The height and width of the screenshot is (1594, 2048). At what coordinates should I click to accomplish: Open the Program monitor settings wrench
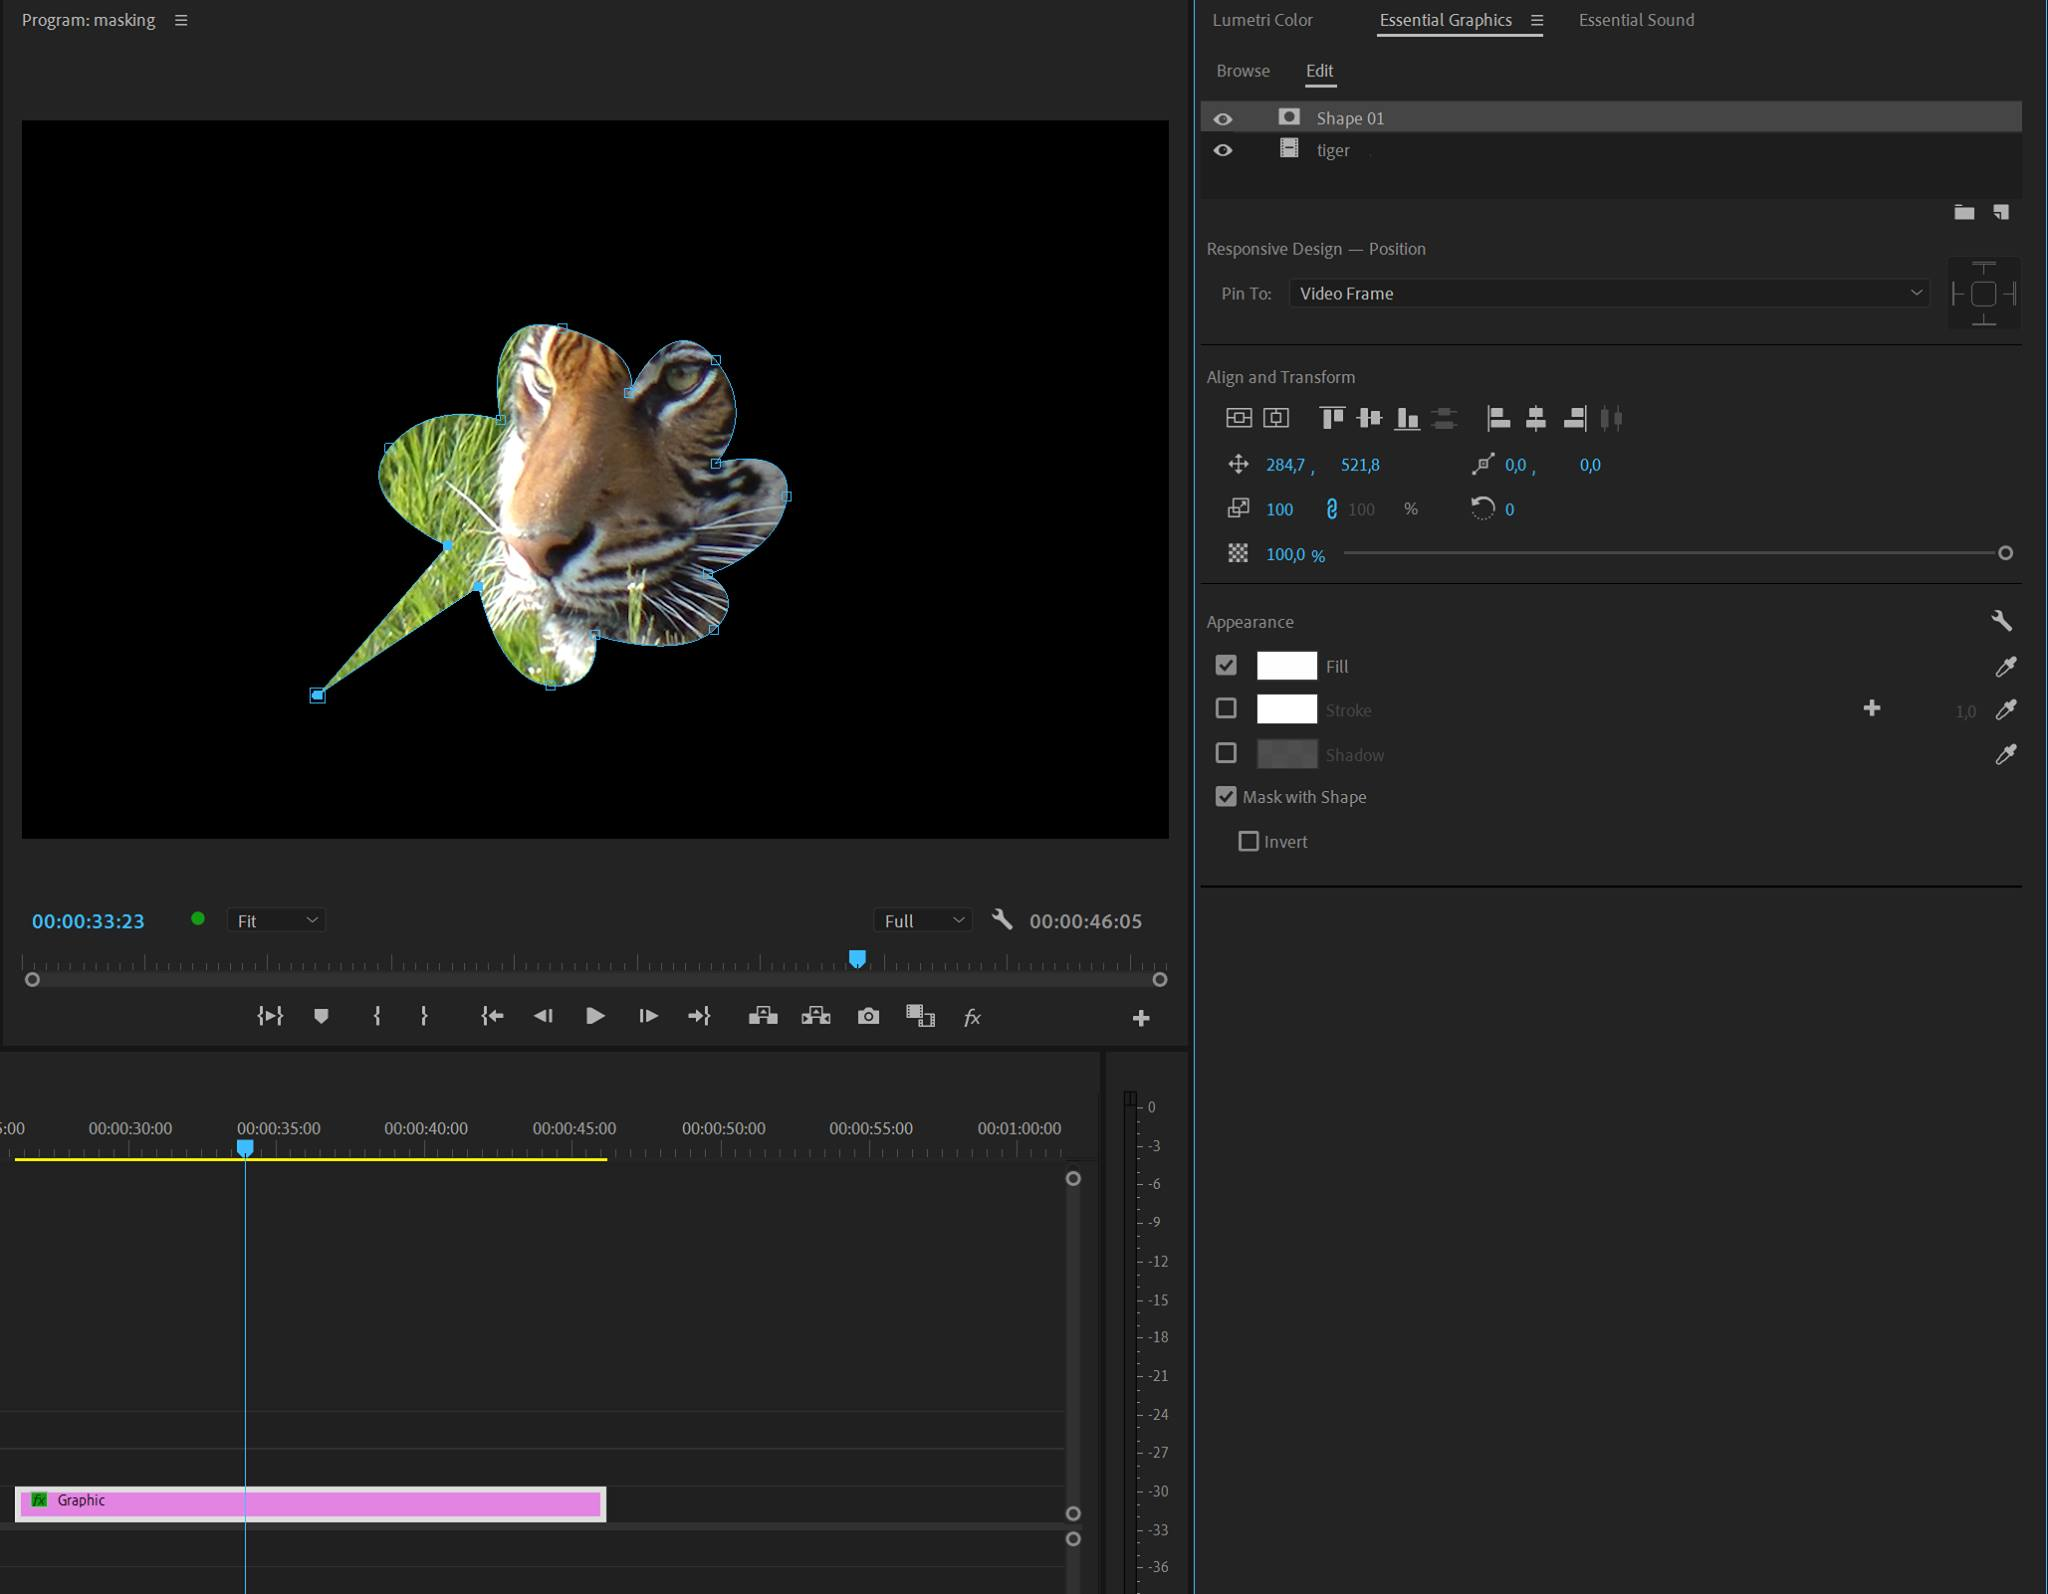[x=1003, y=920]
